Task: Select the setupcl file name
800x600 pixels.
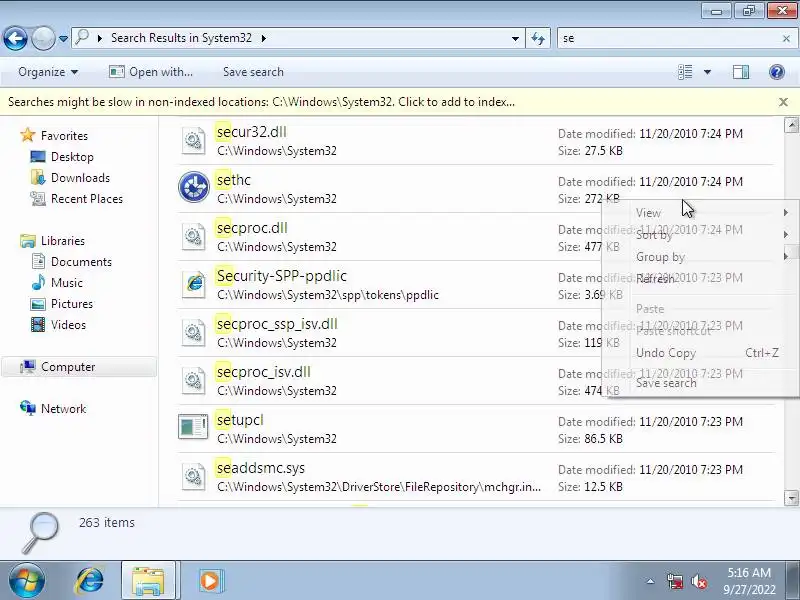Action: 240,420
